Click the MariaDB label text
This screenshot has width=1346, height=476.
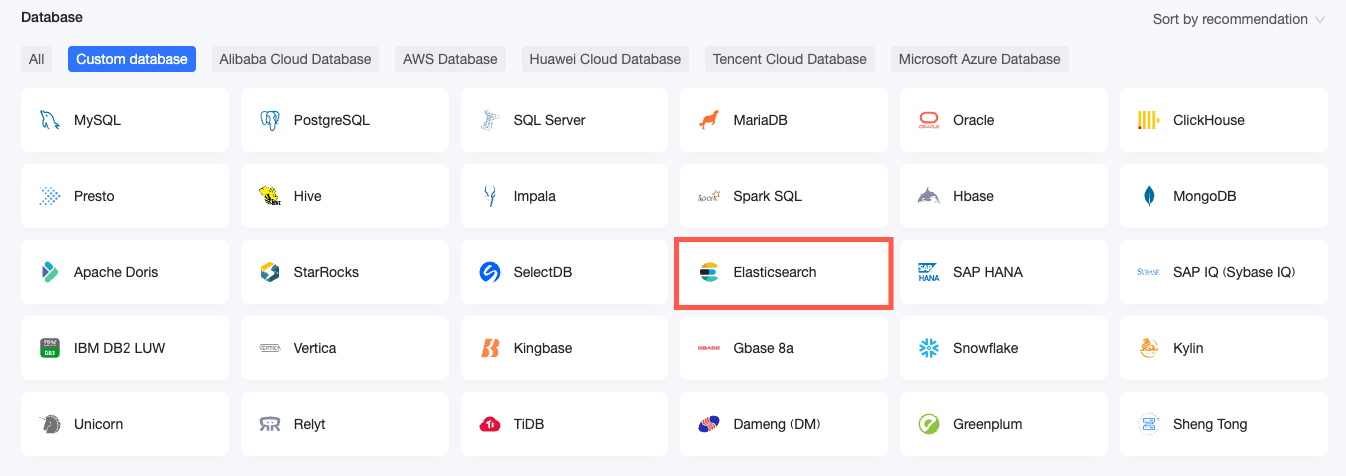point(761,120)
